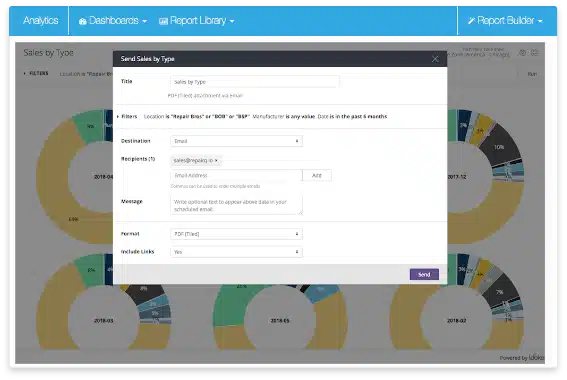Click the 2018-02 donut chart center
The width and height of the screenshot is (567, 380).
[457, 321]
